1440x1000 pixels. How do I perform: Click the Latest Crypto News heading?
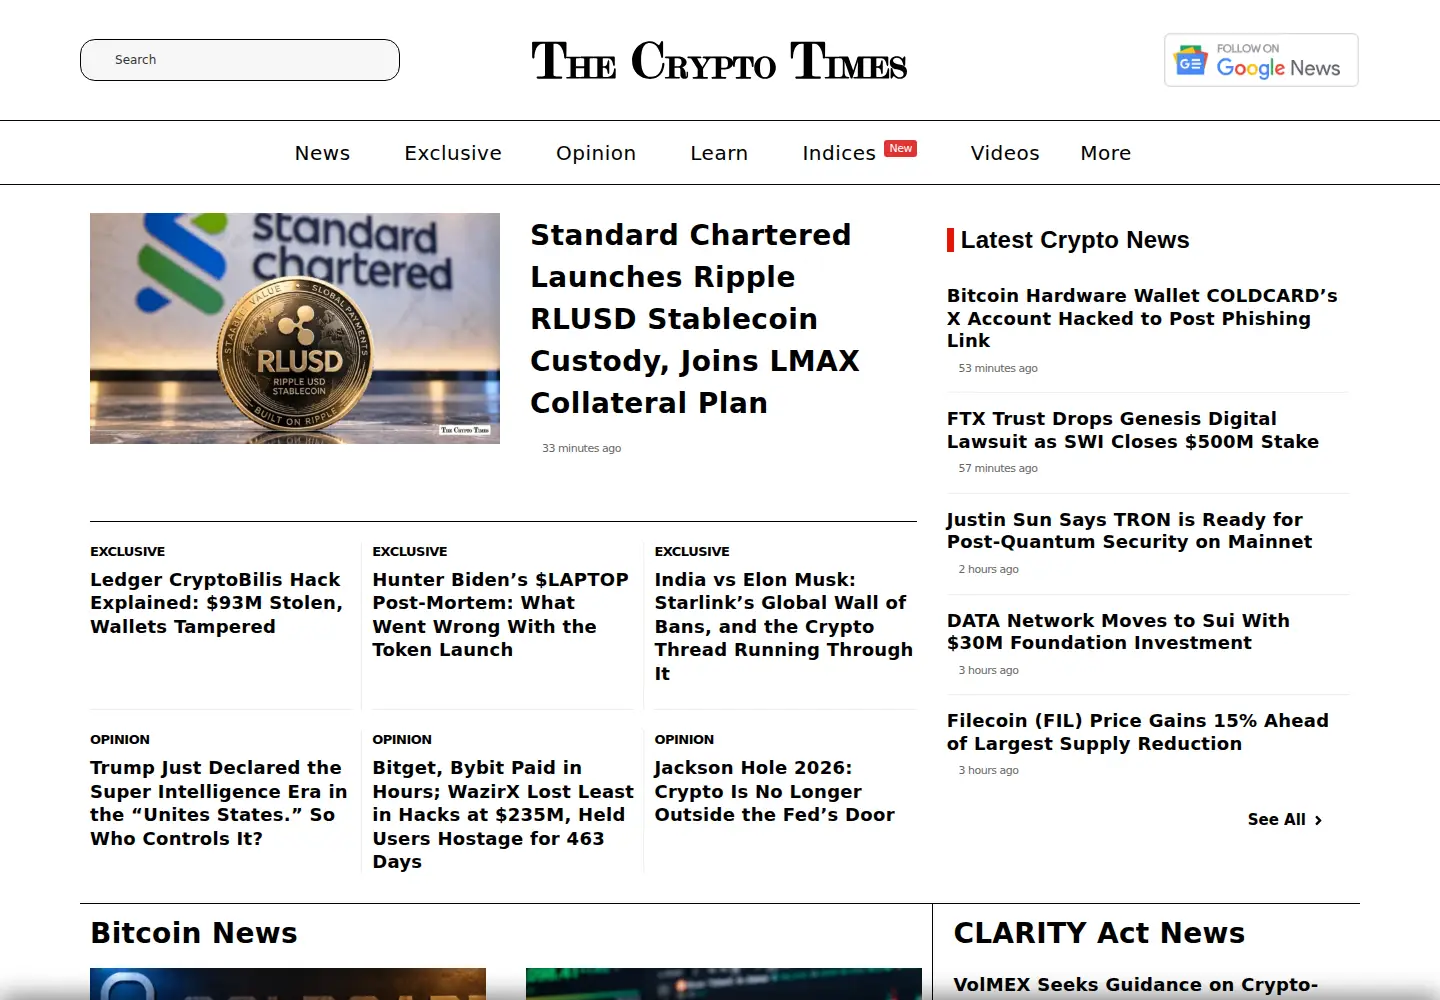pos(1075,240)
